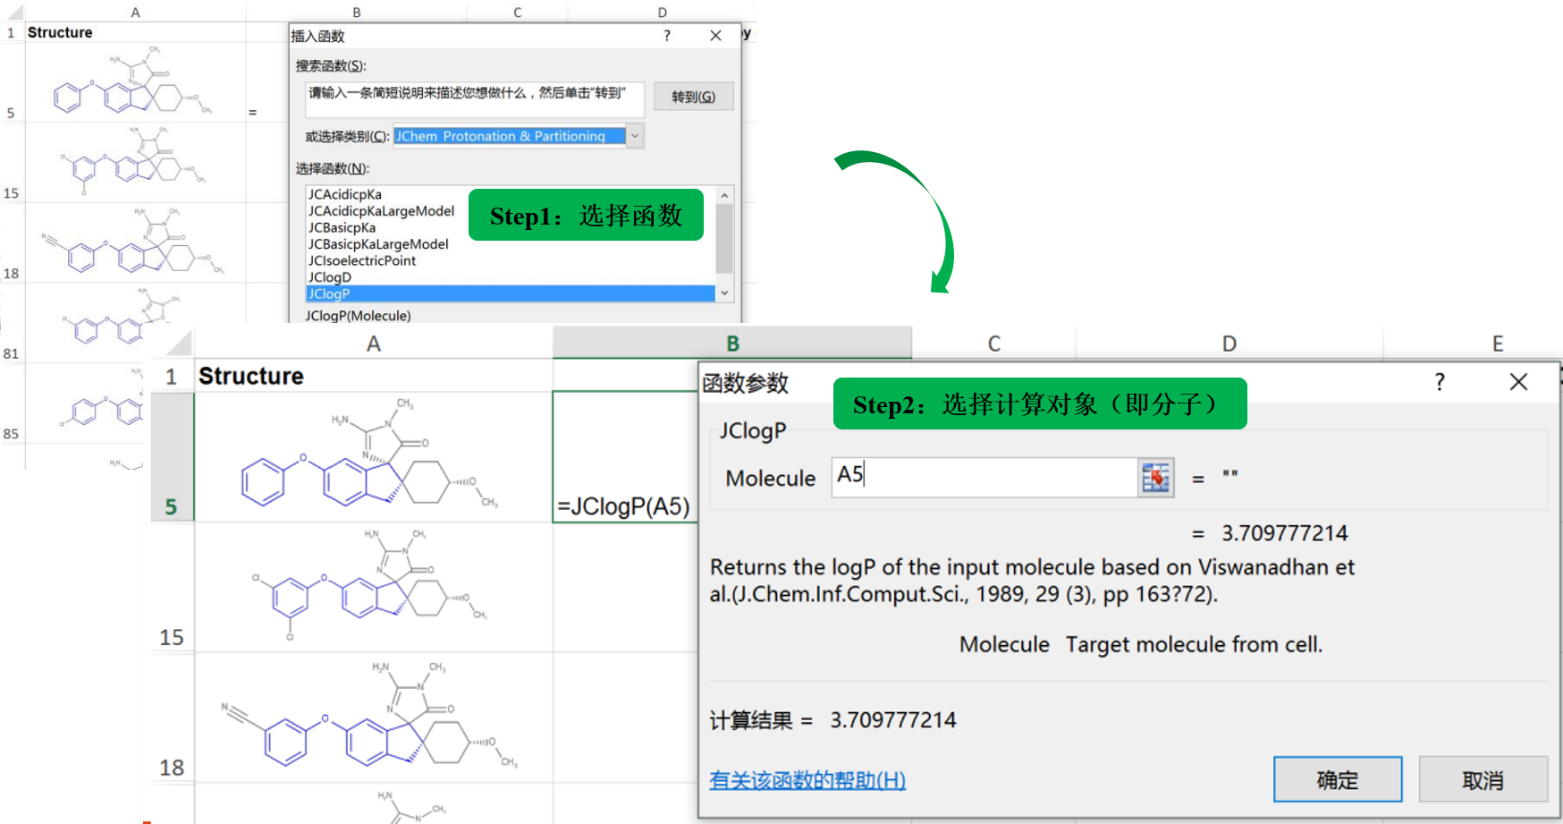Cancel with the 取消 button

[x=1482, y=779]
